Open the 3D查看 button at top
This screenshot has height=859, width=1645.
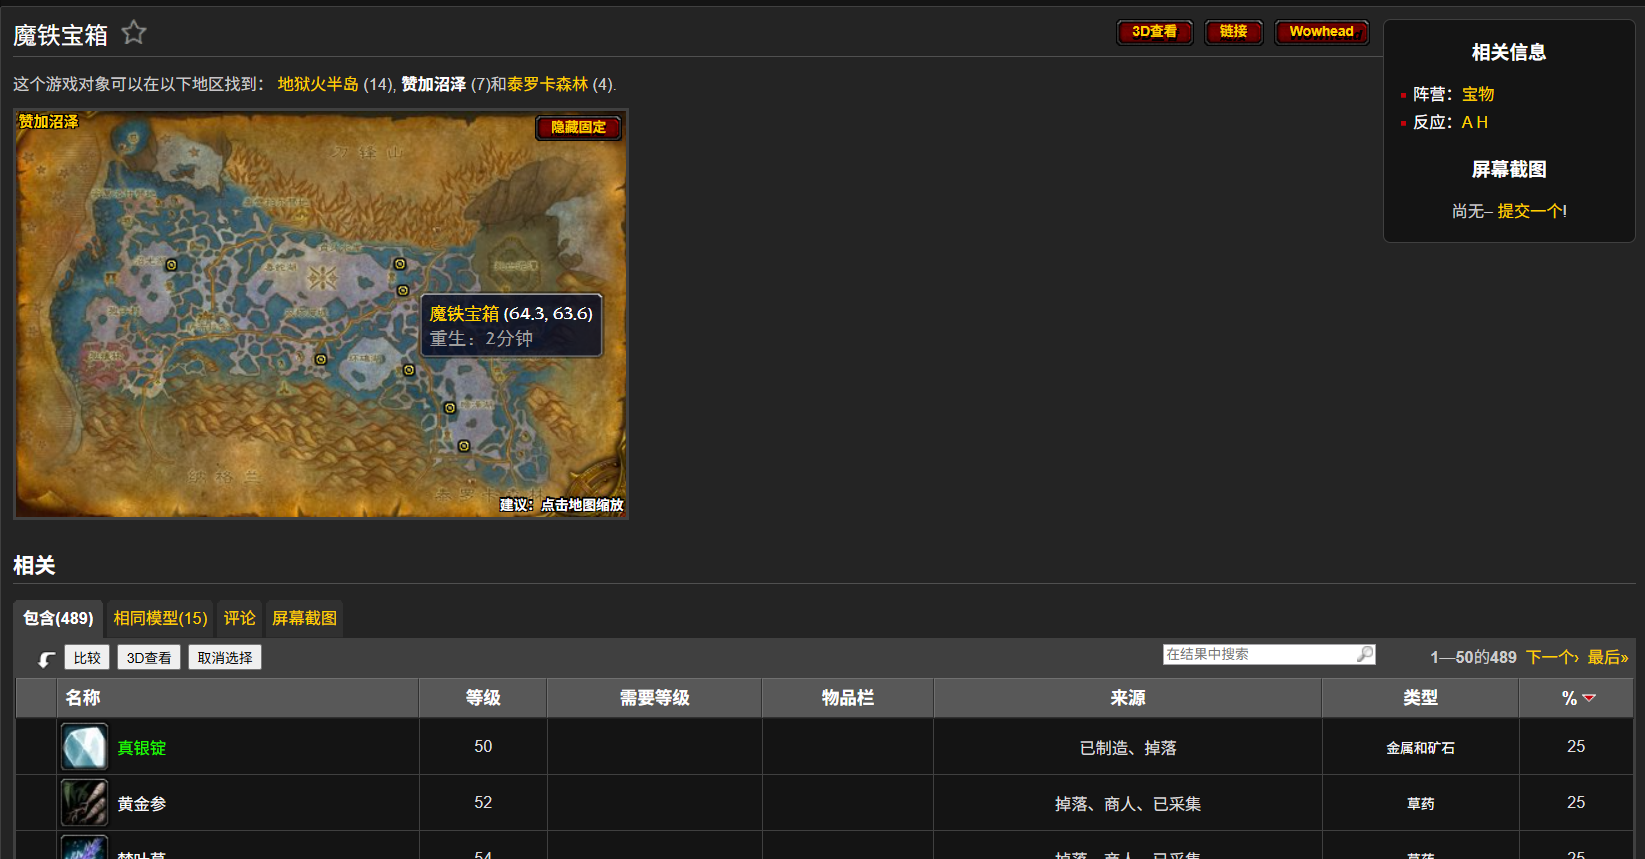(1154, 32)
